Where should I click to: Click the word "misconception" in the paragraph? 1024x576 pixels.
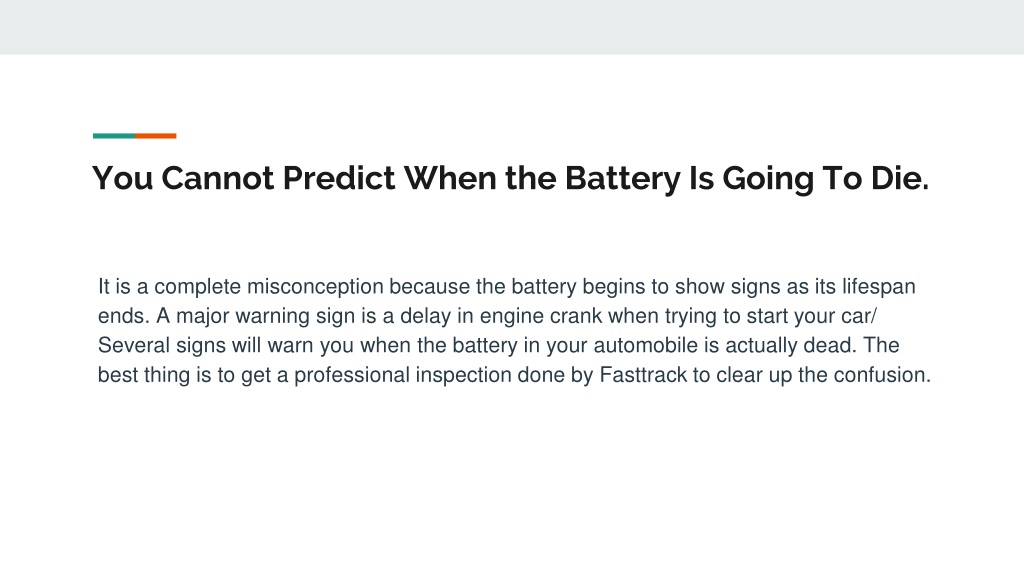coord(315,287)
